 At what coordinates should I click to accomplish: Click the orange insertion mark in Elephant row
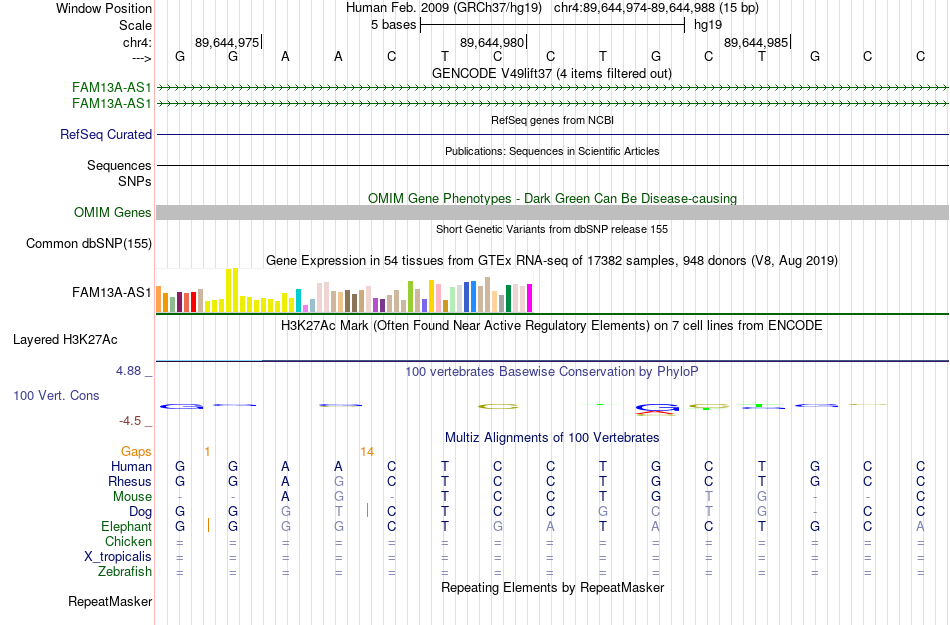coord(208,525)
